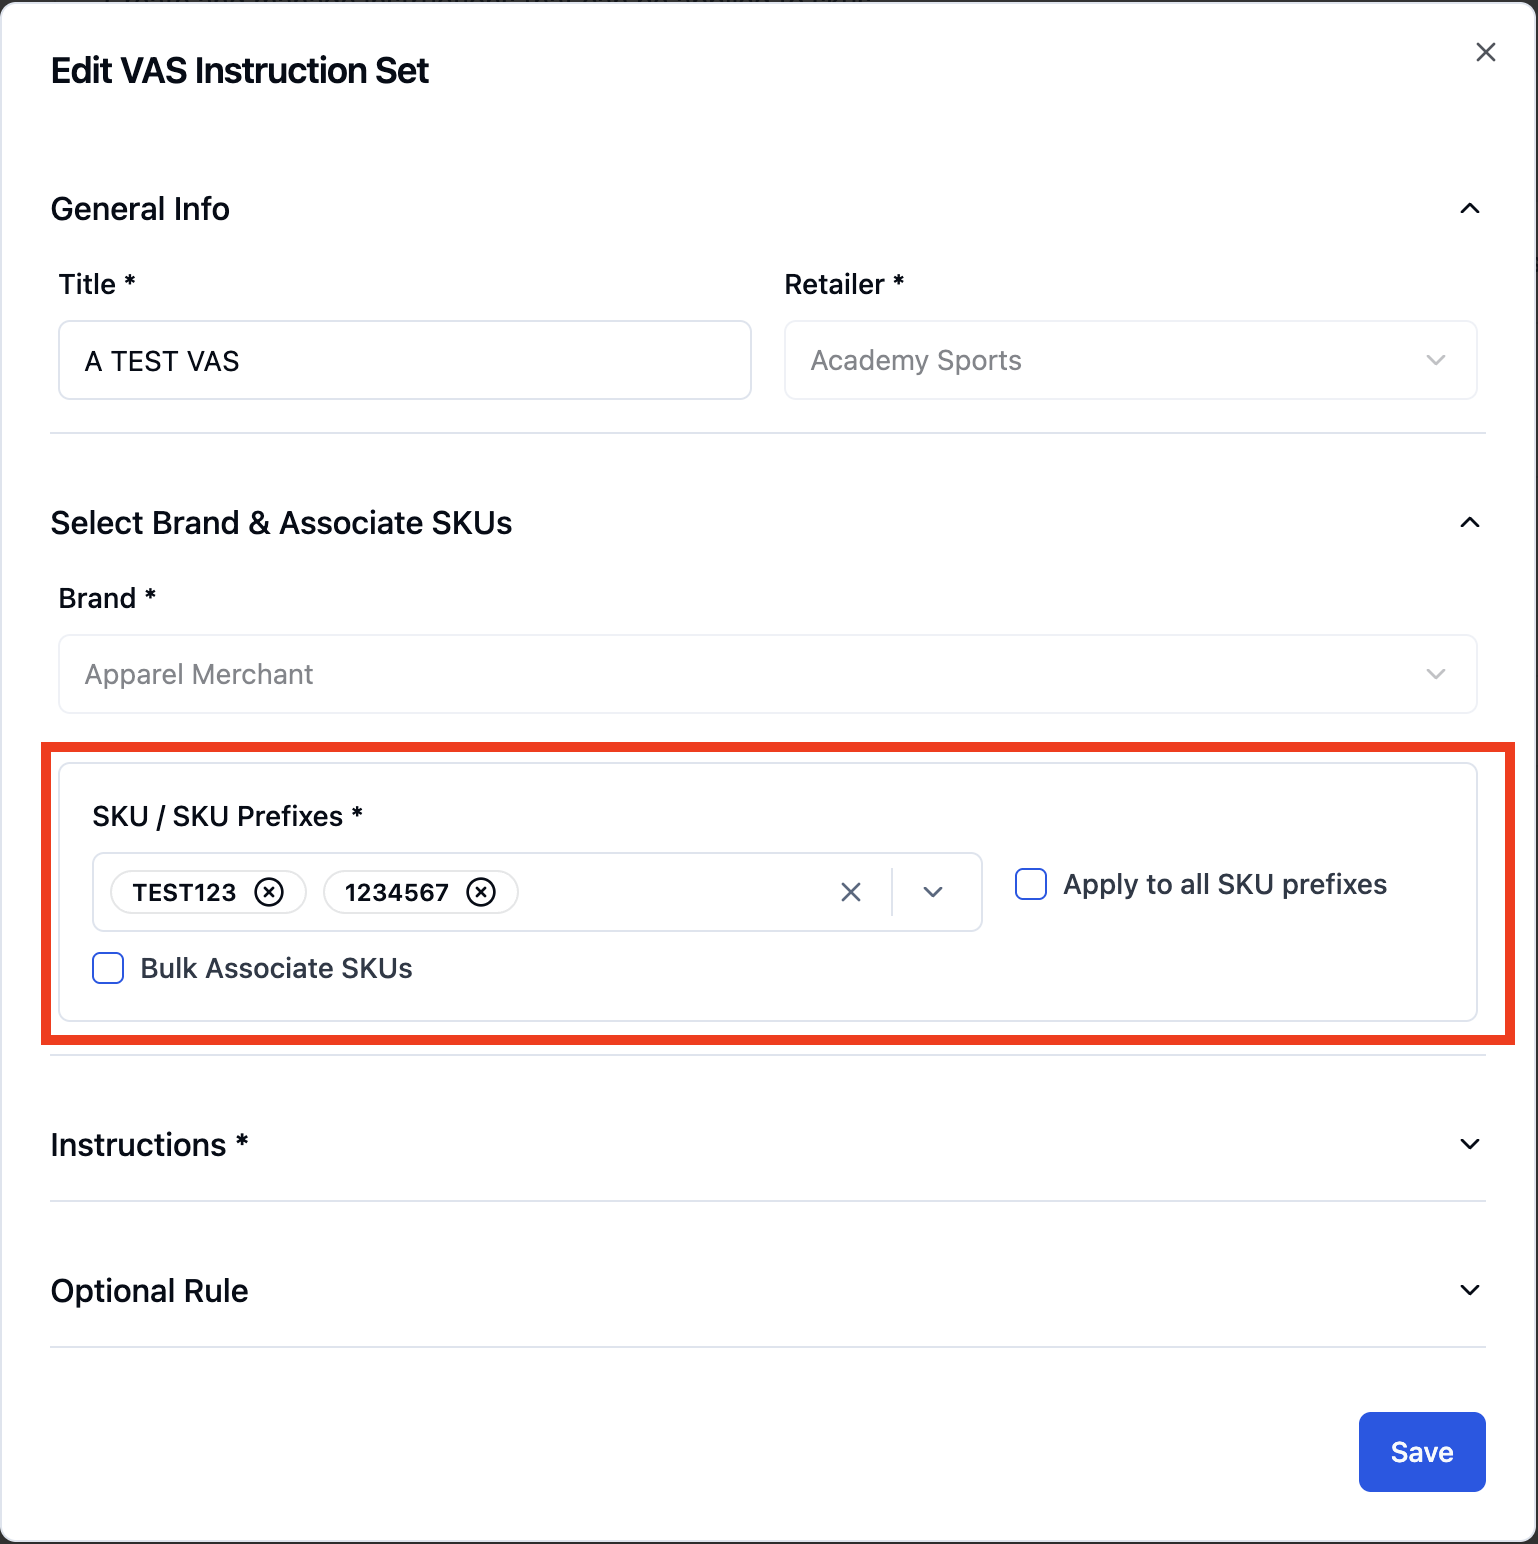
Task: Select the TEST123 tag text
Action: (x=185, y=892)
